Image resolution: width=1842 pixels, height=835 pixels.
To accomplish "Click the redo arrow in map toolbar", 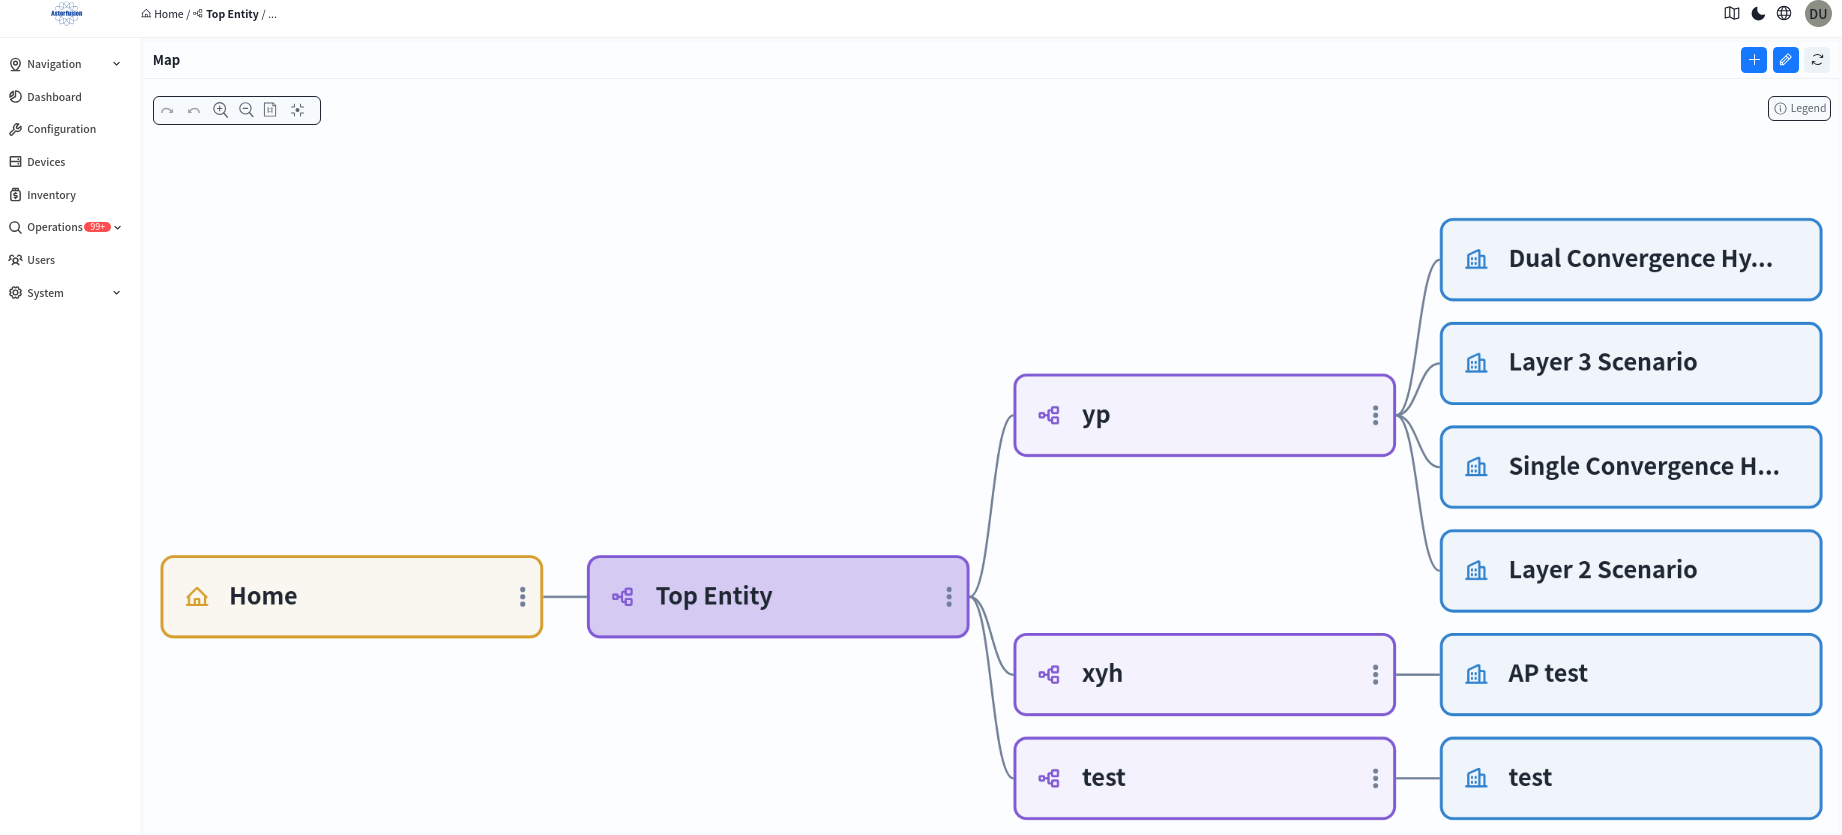I will point(167,110).
